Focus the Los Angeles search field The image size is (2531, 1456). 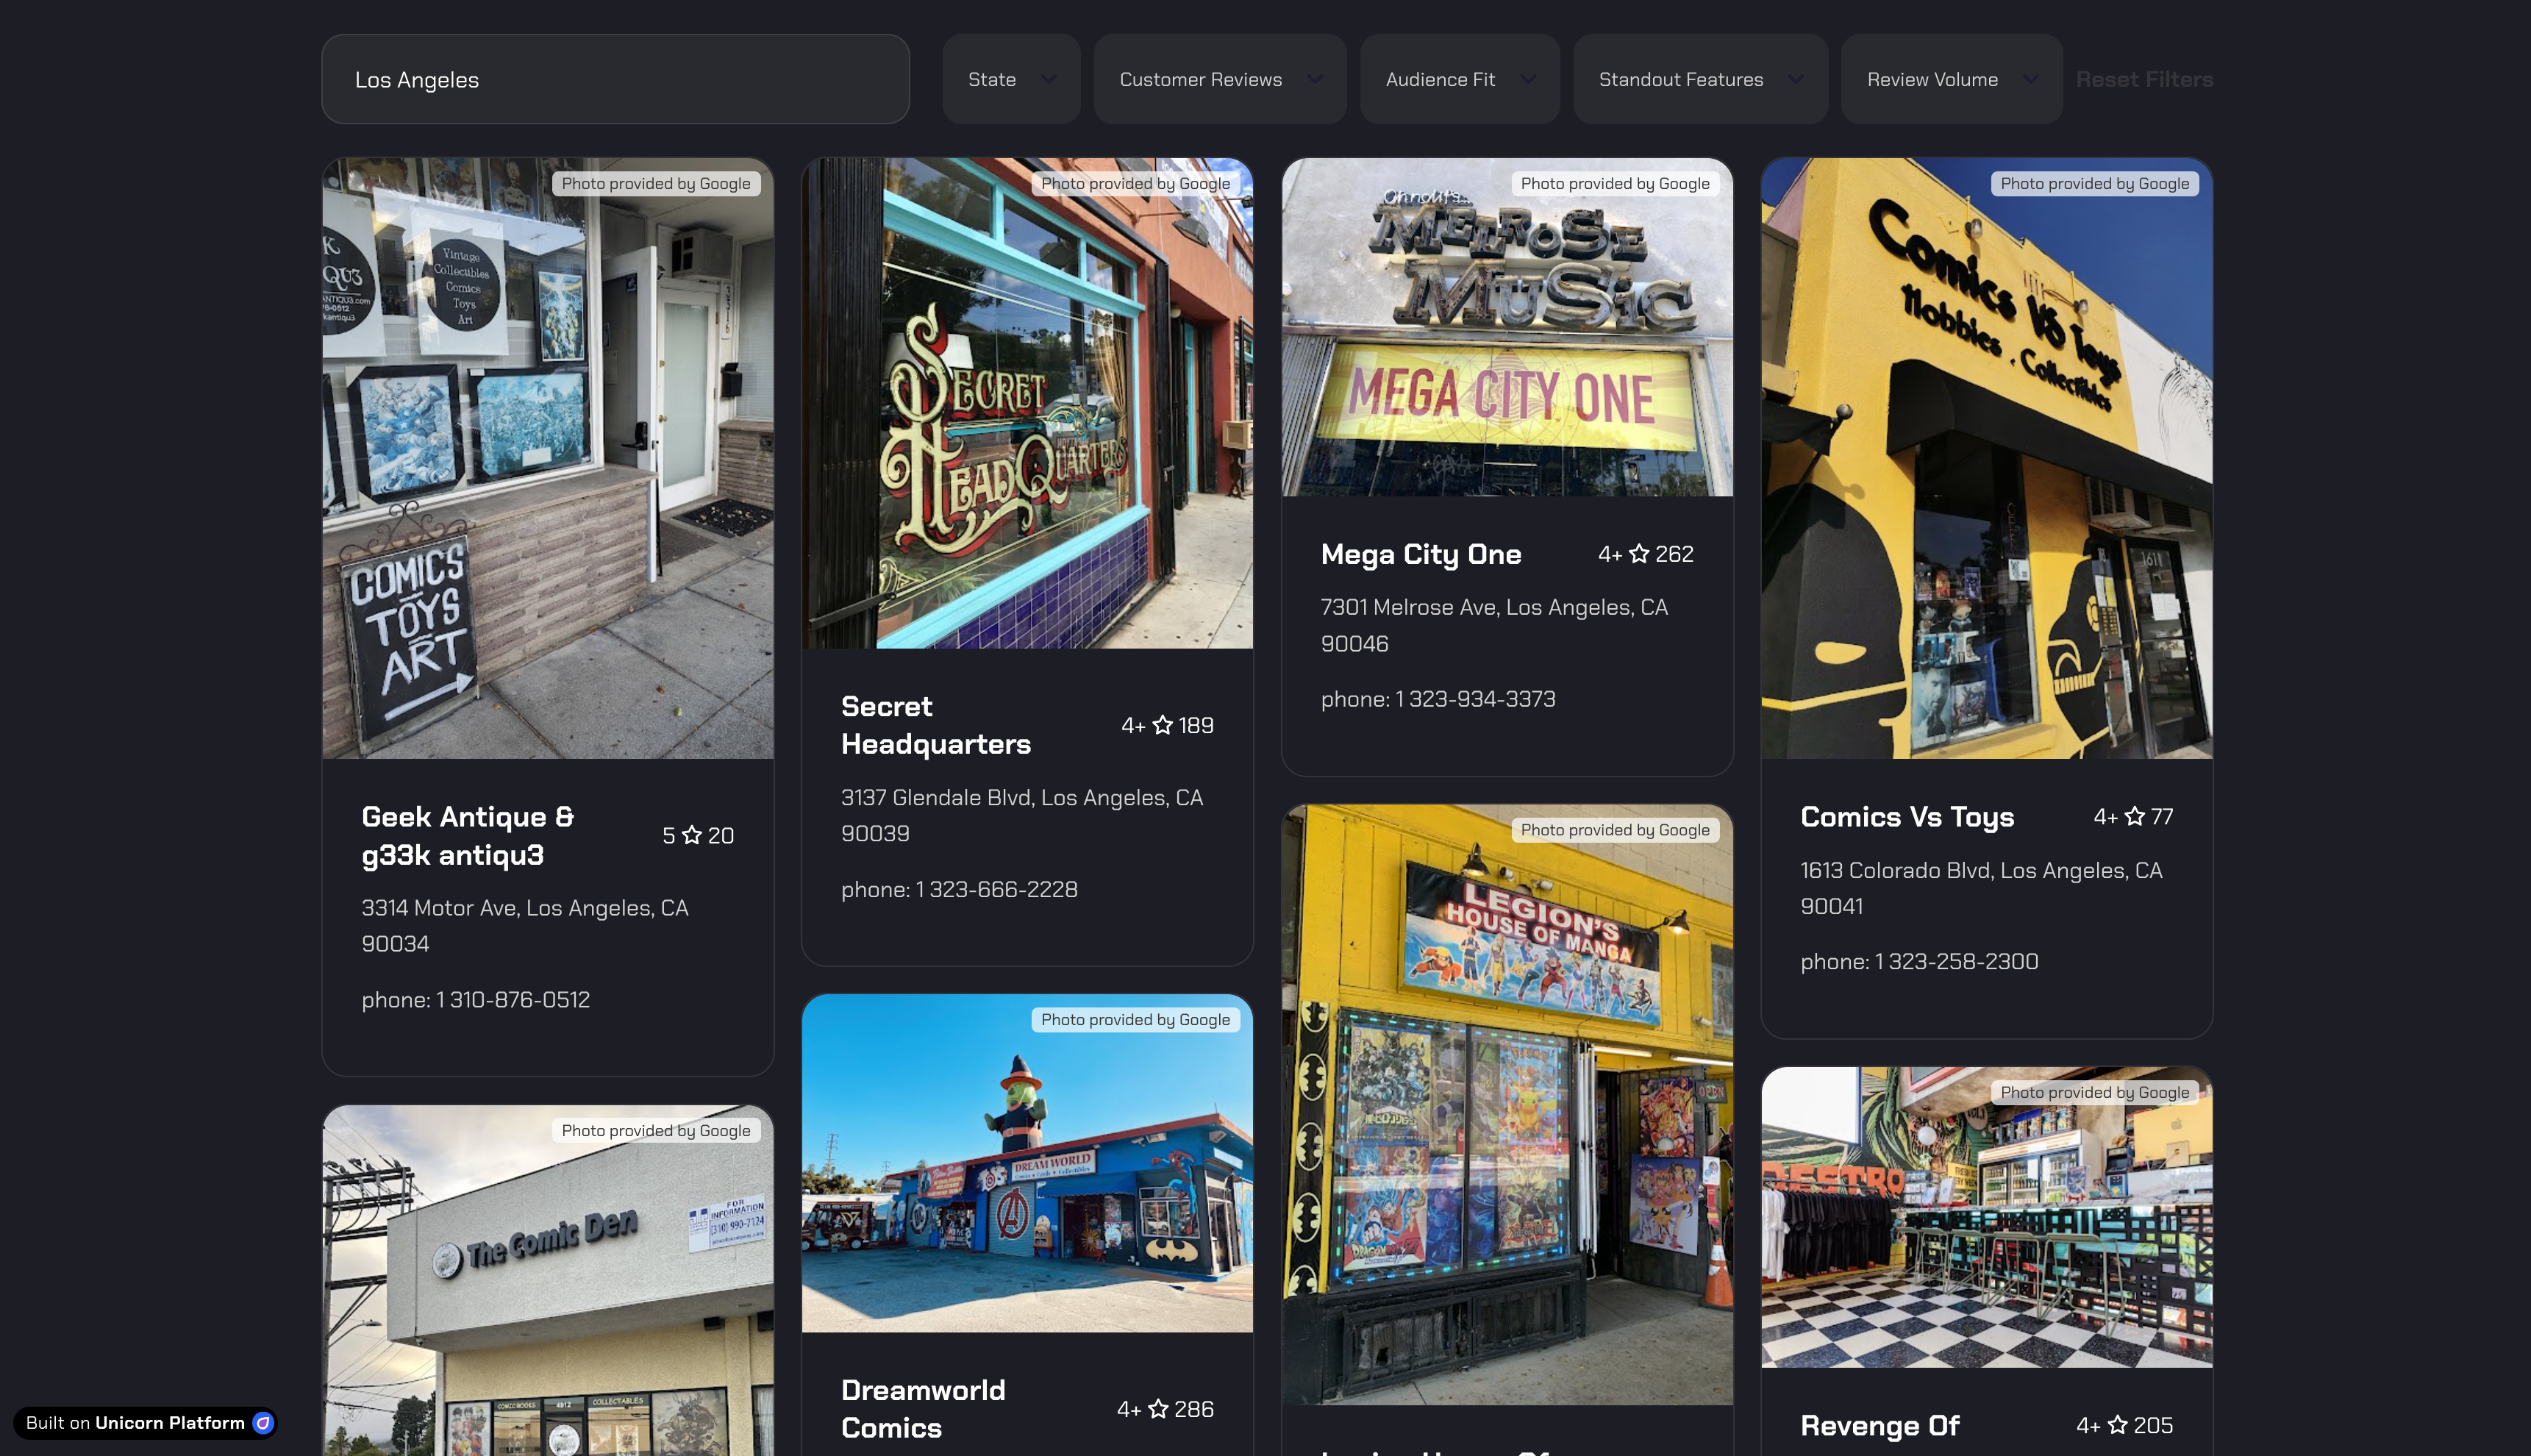click(615, 79)
